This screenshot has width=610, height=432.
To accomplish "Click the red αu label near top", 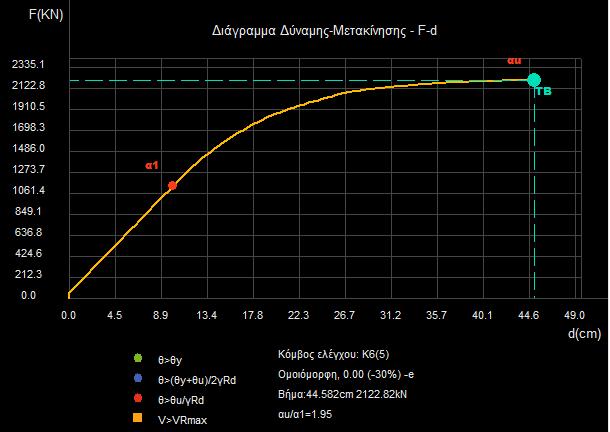I will 514,60.
